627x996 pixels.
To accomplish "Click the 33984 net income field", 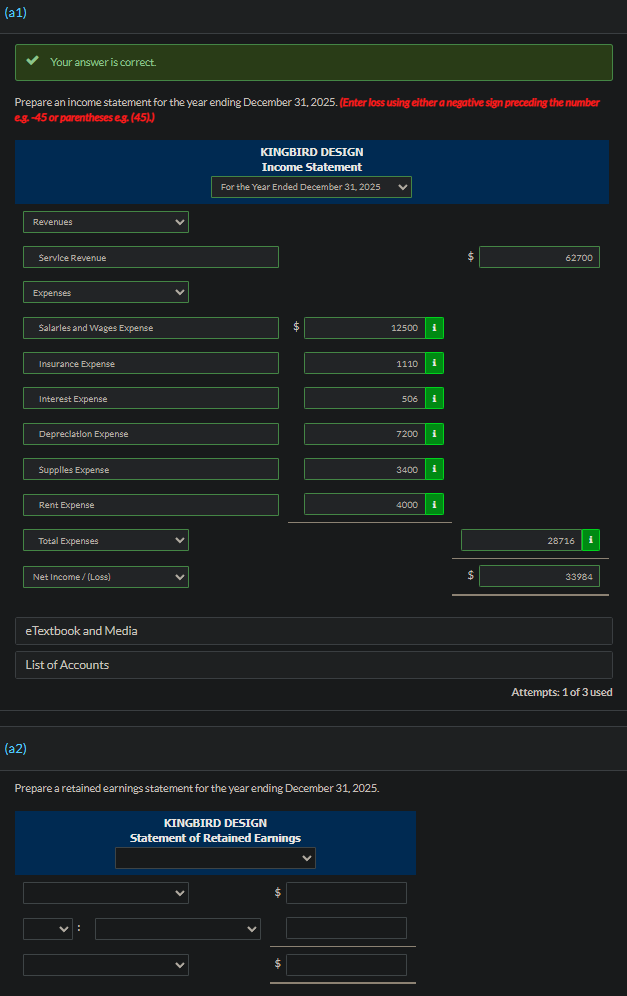I will pos(539,576).
